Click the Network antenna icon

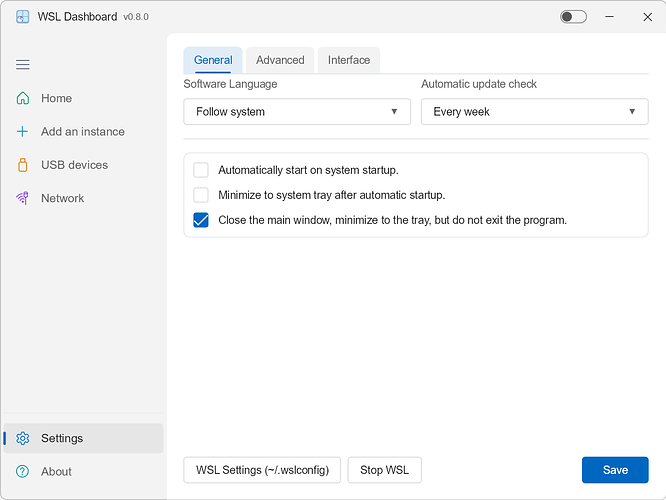tap(23, 198)
